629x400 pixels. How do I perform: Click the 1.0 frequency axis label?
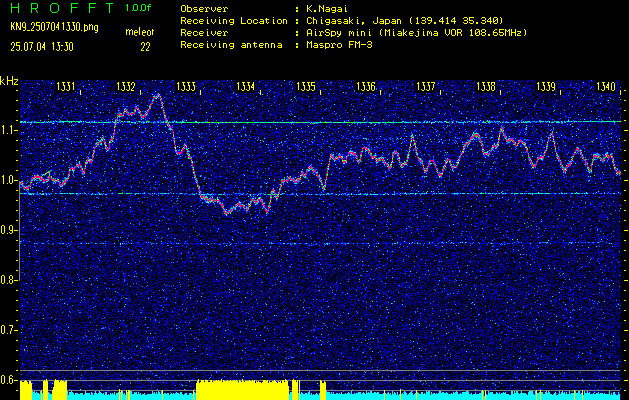[8, 181]
